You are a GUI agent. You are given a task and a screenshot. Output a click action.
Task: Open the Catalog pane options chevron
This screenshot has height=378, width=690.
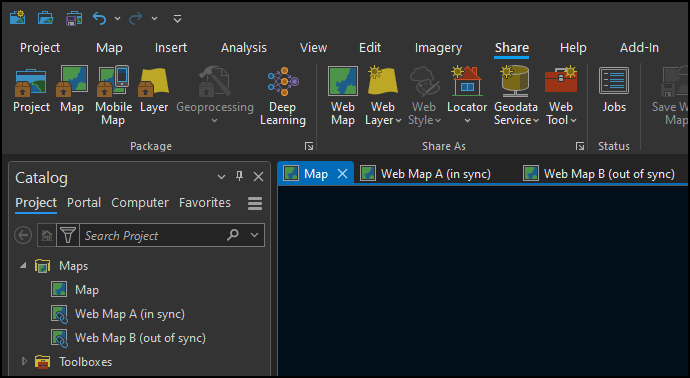(221, 177)
